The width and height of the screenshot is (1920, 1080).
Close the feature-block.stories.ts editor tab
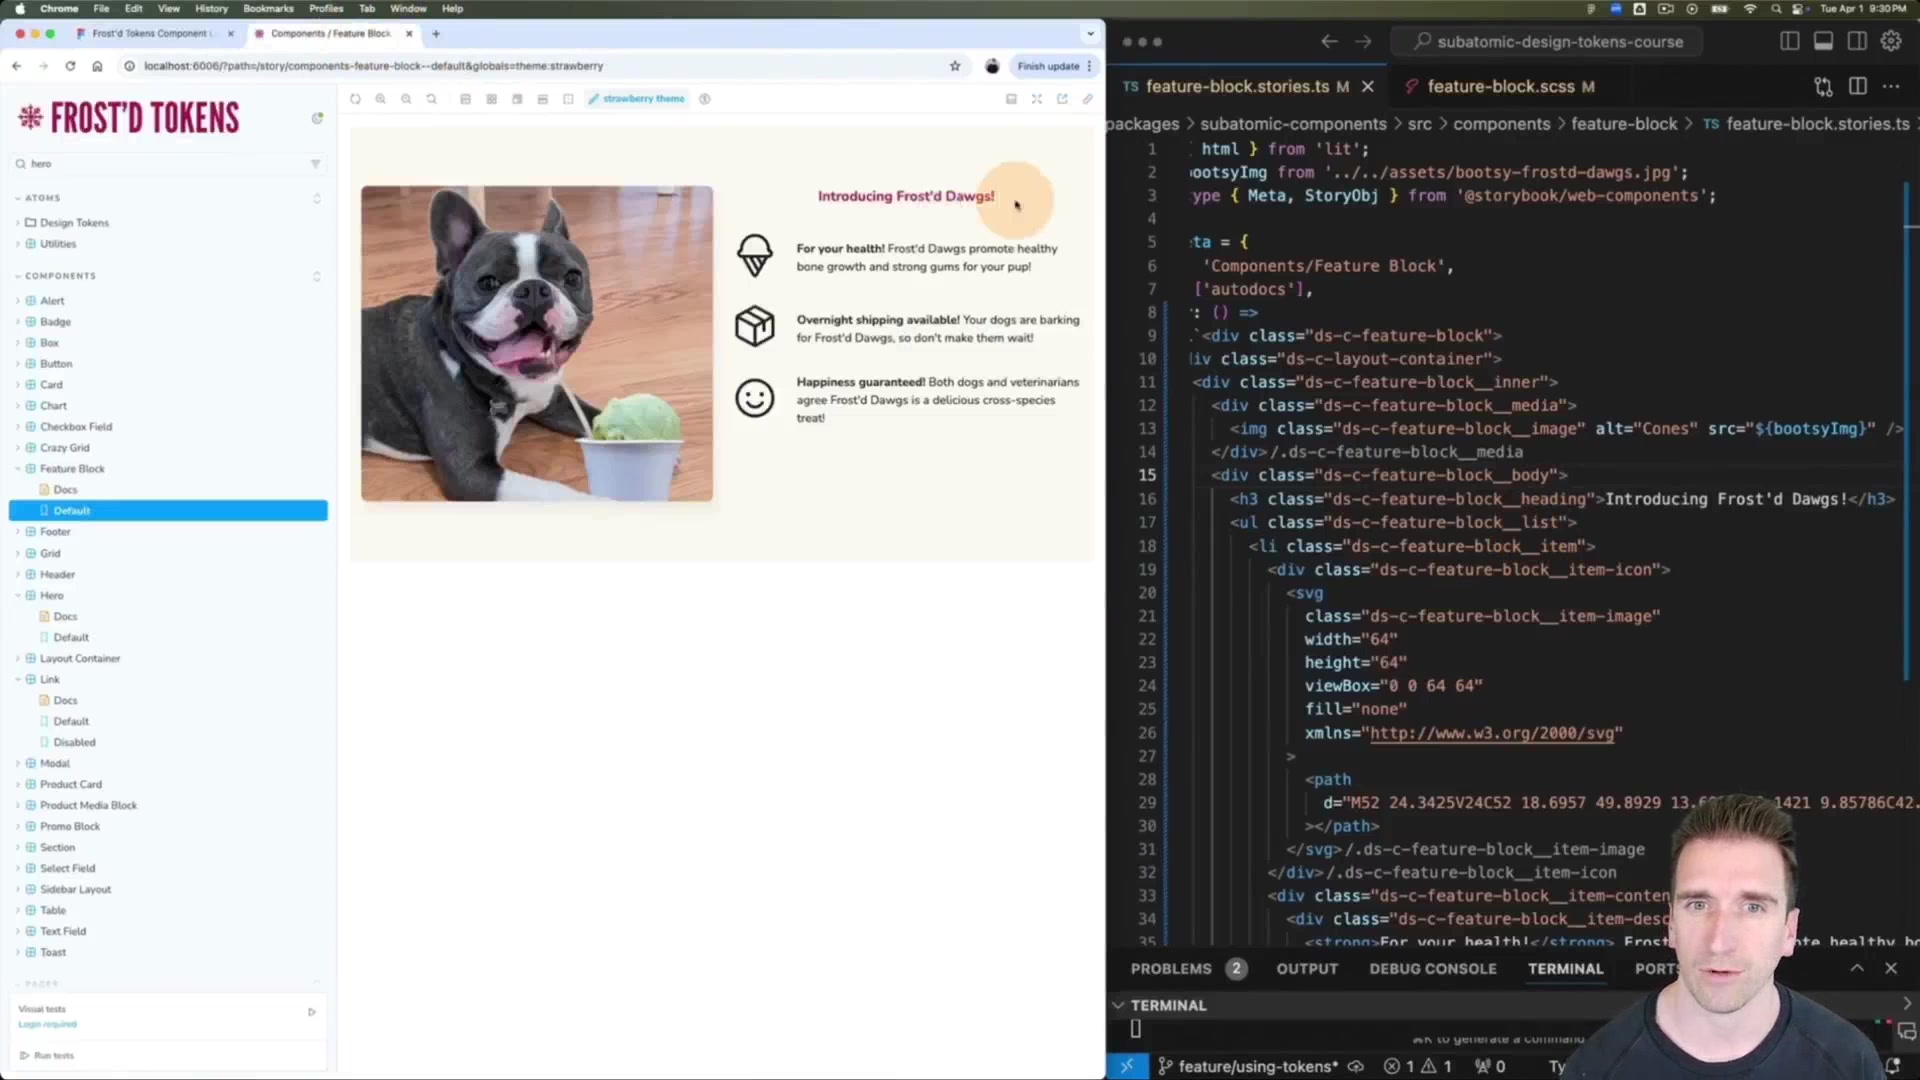(1368, 87)
